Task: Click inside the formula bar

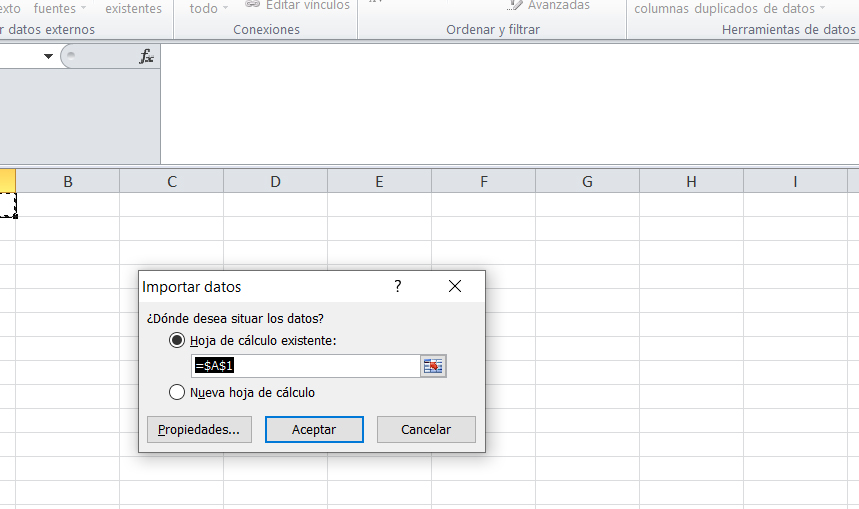Action: pos(500,100)
